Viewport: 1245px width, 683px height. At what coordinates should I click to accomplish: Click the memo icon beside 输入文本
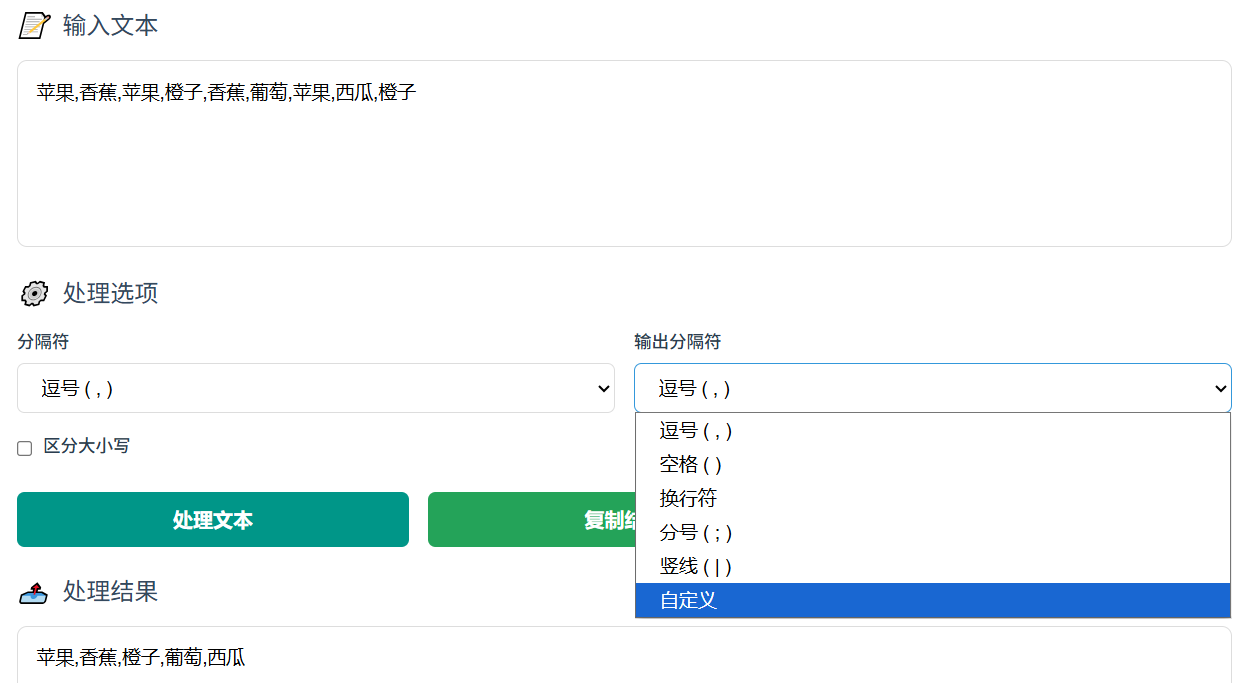(x=34, y=24)
